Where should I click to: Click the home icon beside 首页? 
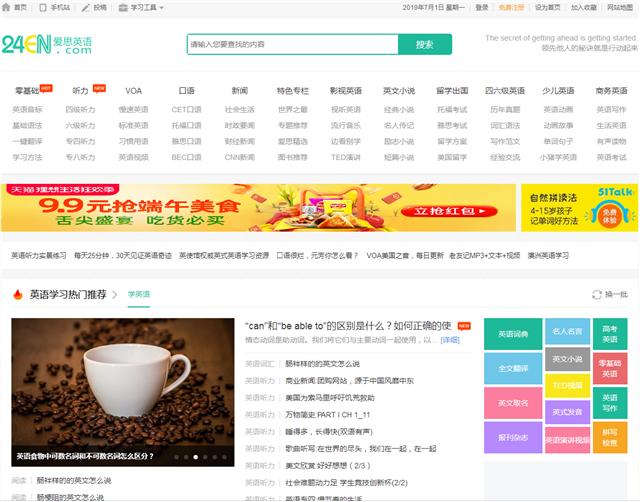coord(6,7)
